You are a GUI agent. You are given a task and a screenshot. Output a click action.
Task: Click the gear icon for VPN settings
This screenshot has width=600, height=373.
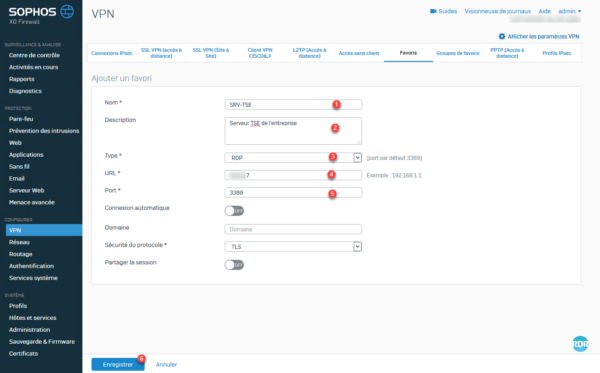[502, 36]
